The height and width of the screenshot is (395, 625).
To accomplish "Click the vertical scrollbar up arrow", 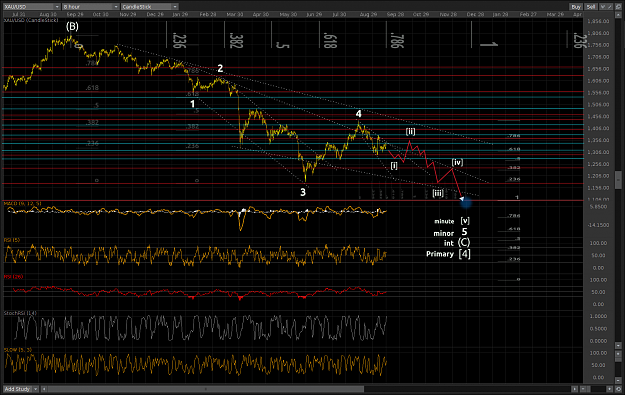I will click(618, 15).
